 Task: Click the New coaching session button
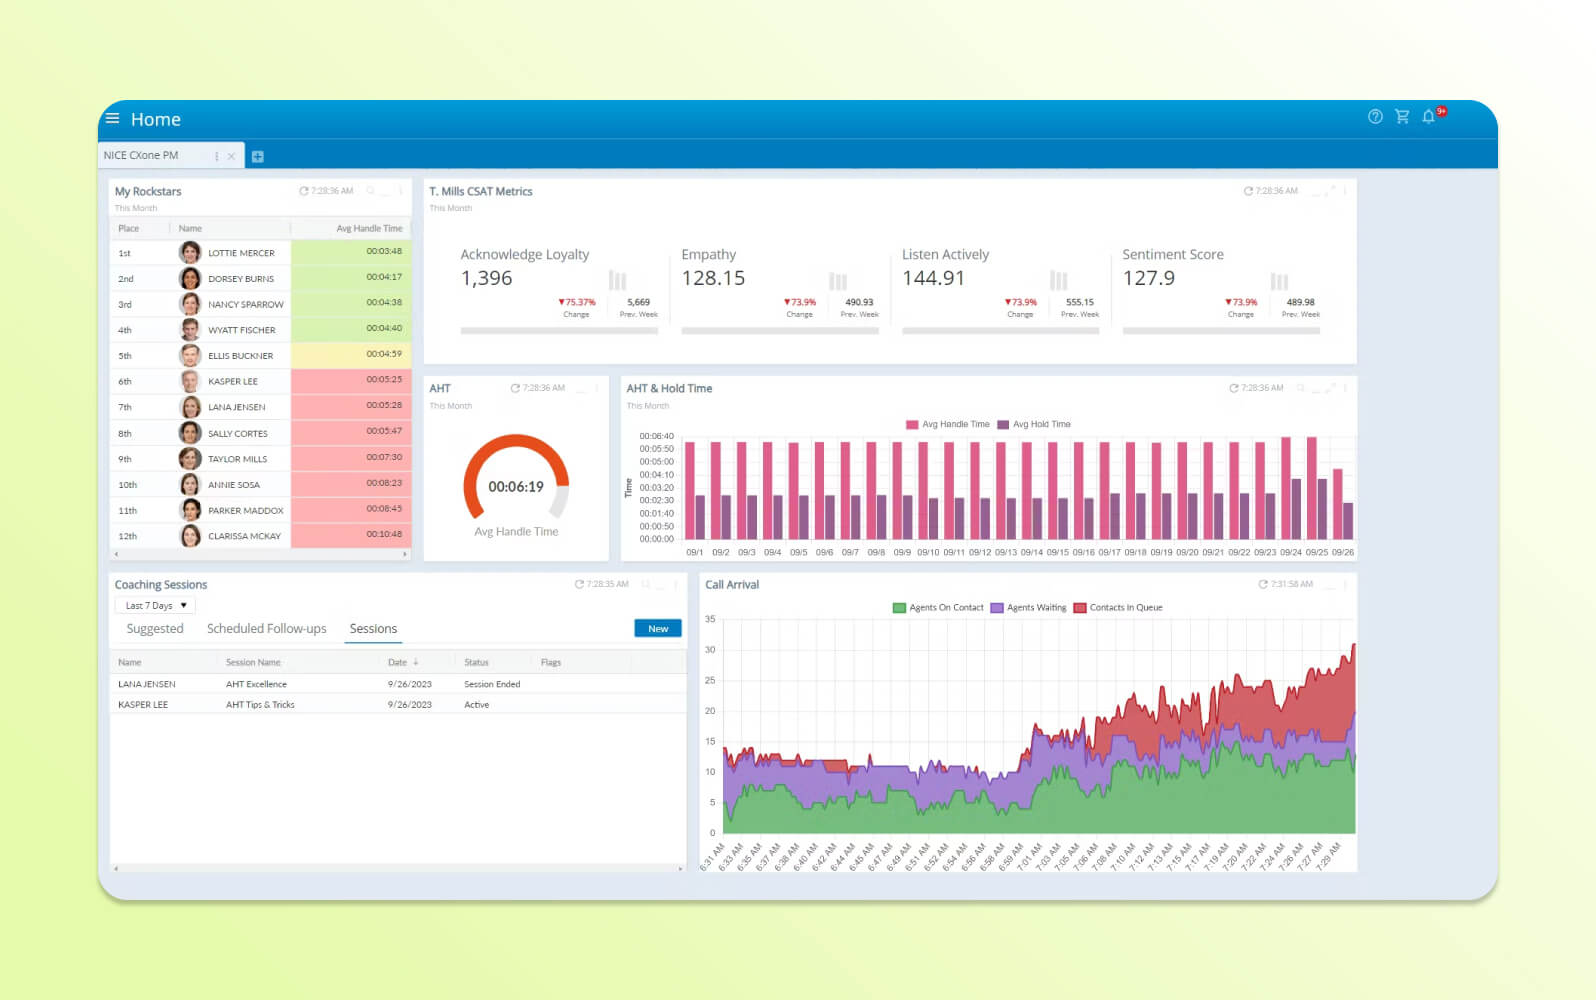coord(658,628)
